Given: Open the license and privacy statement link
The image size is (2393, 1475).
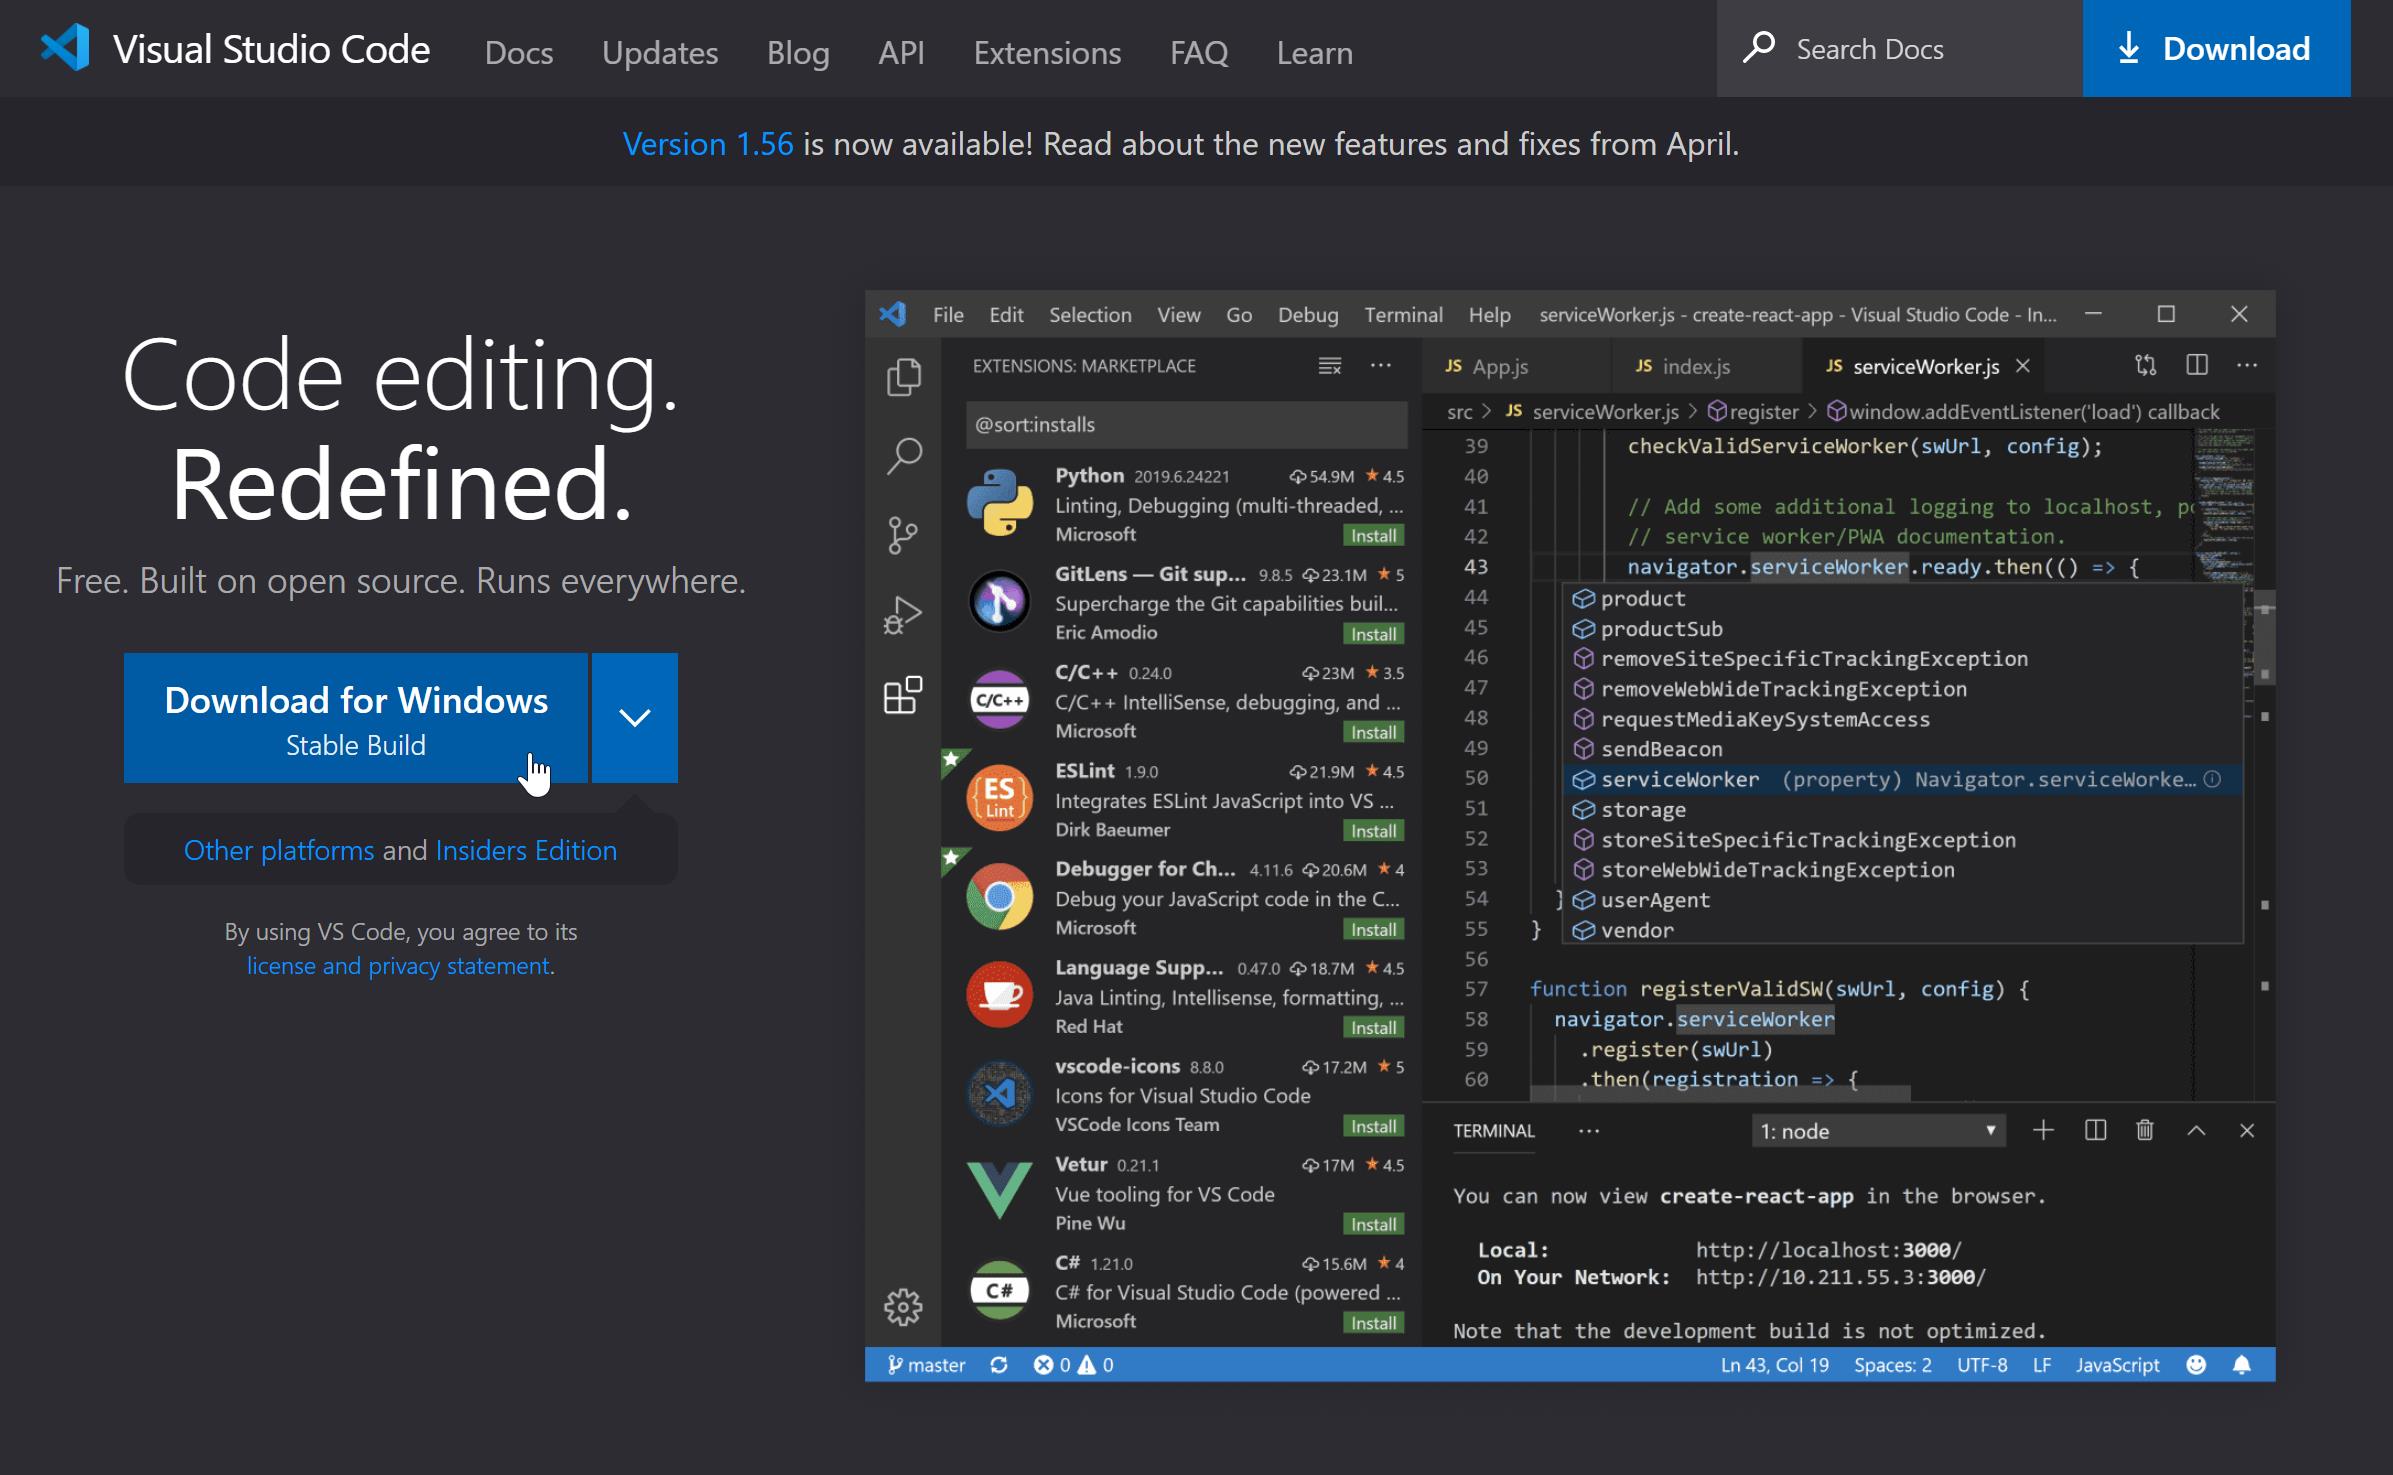Looking at the screenshot, I should pos(398,965).
